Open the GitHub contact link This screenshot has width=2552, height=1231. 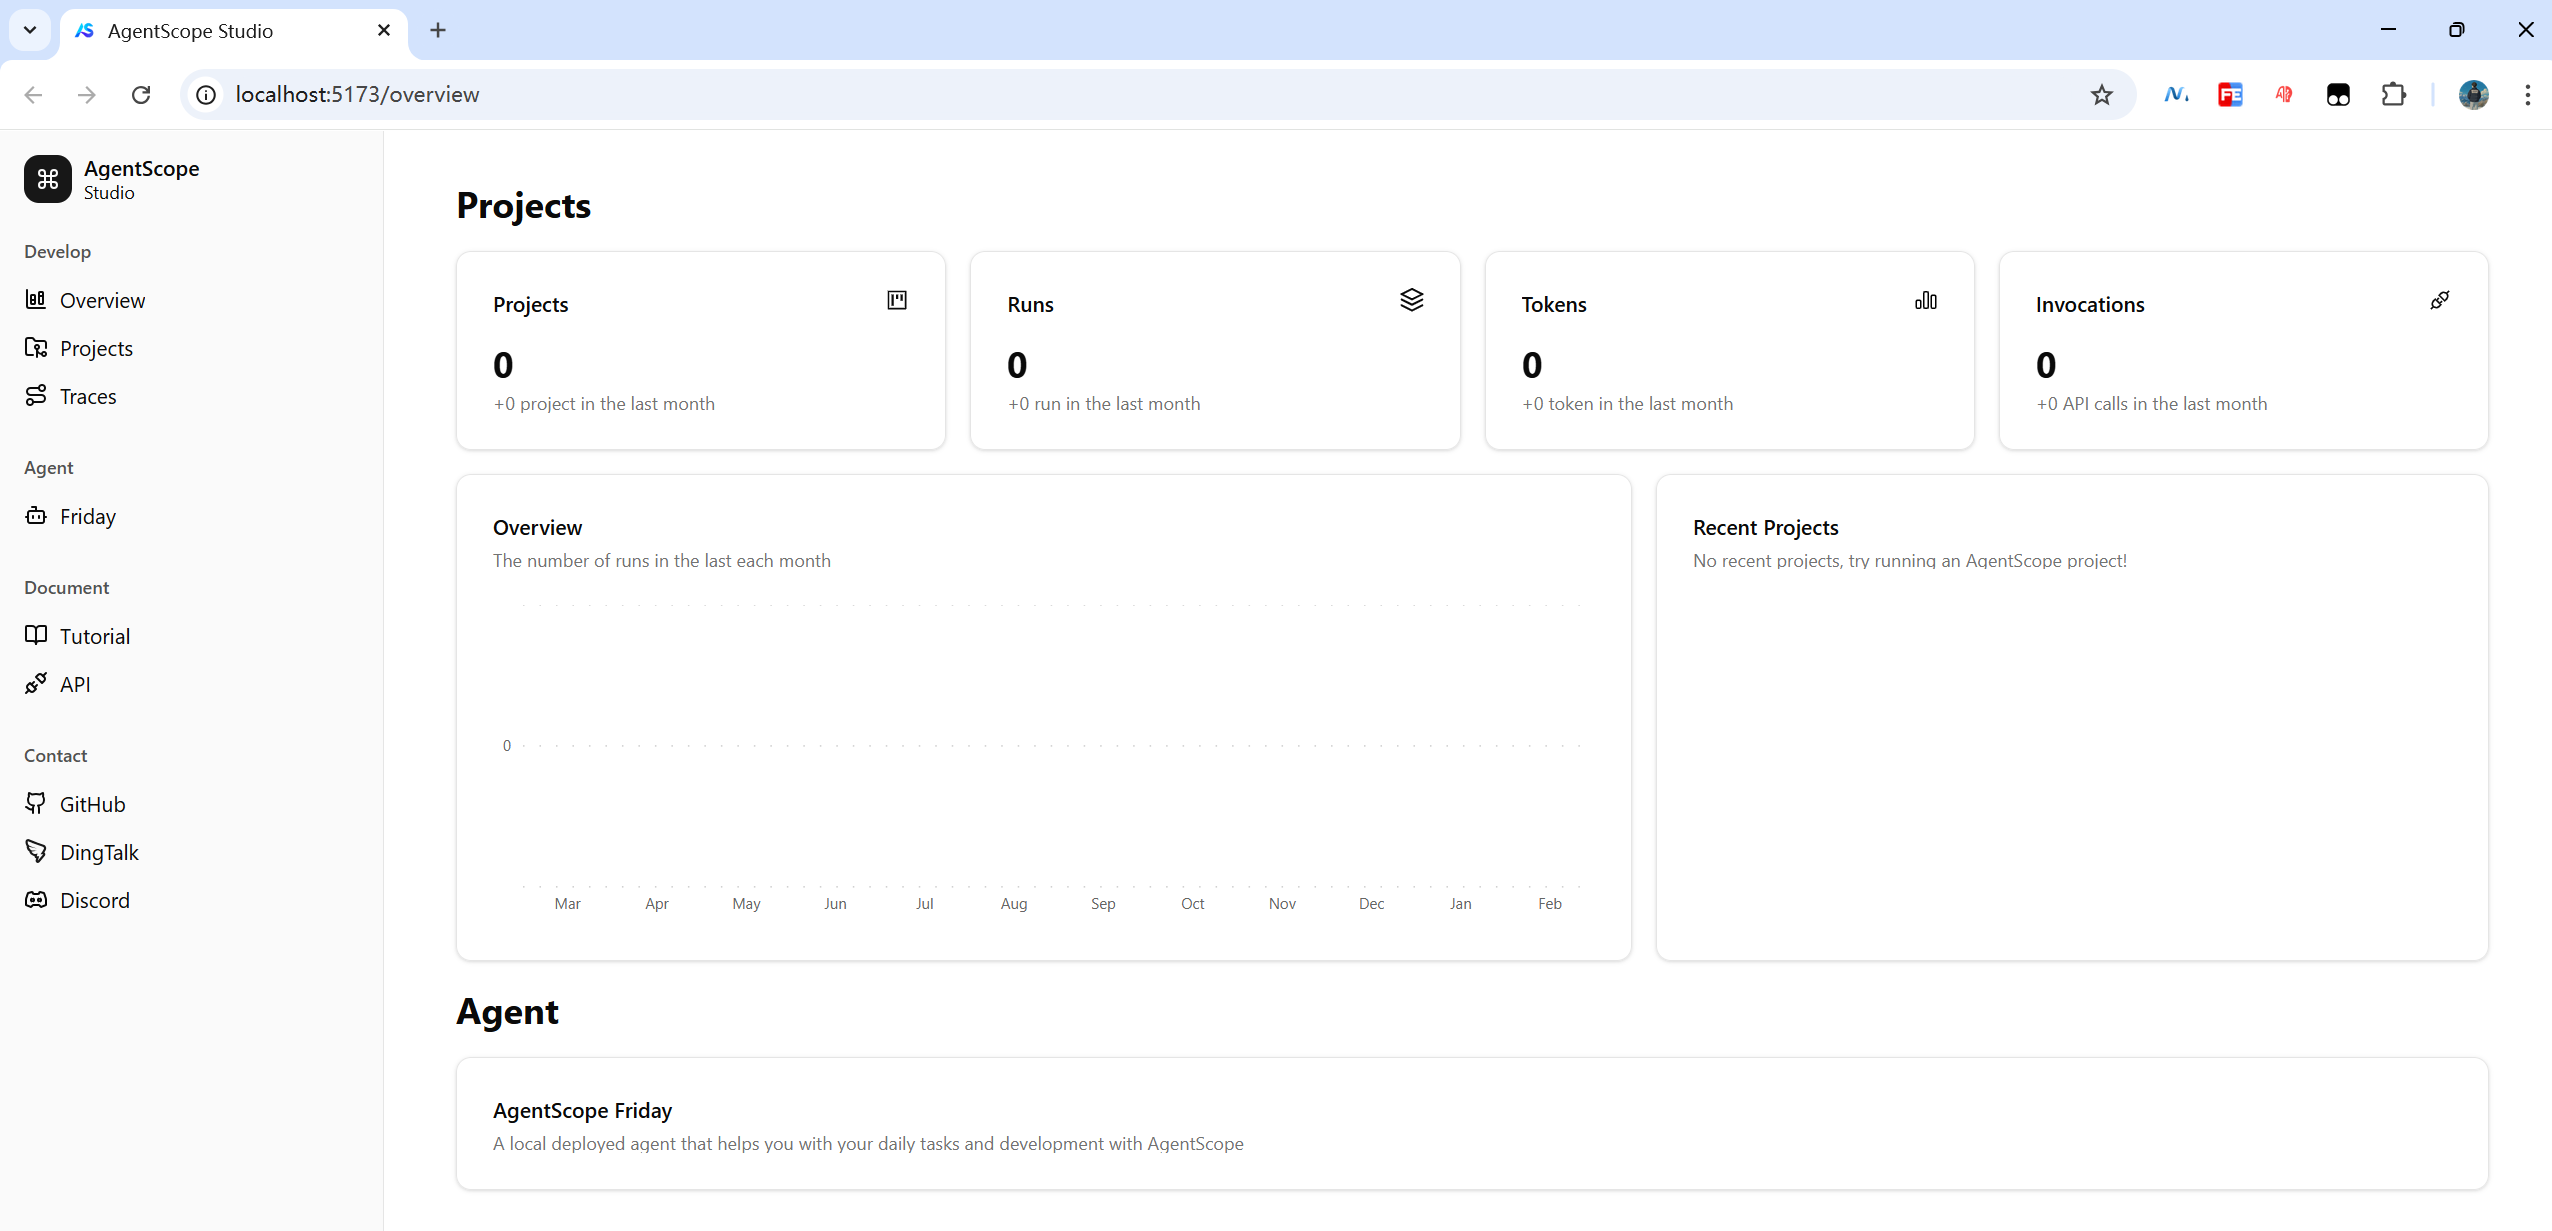(x=92, y=805)
